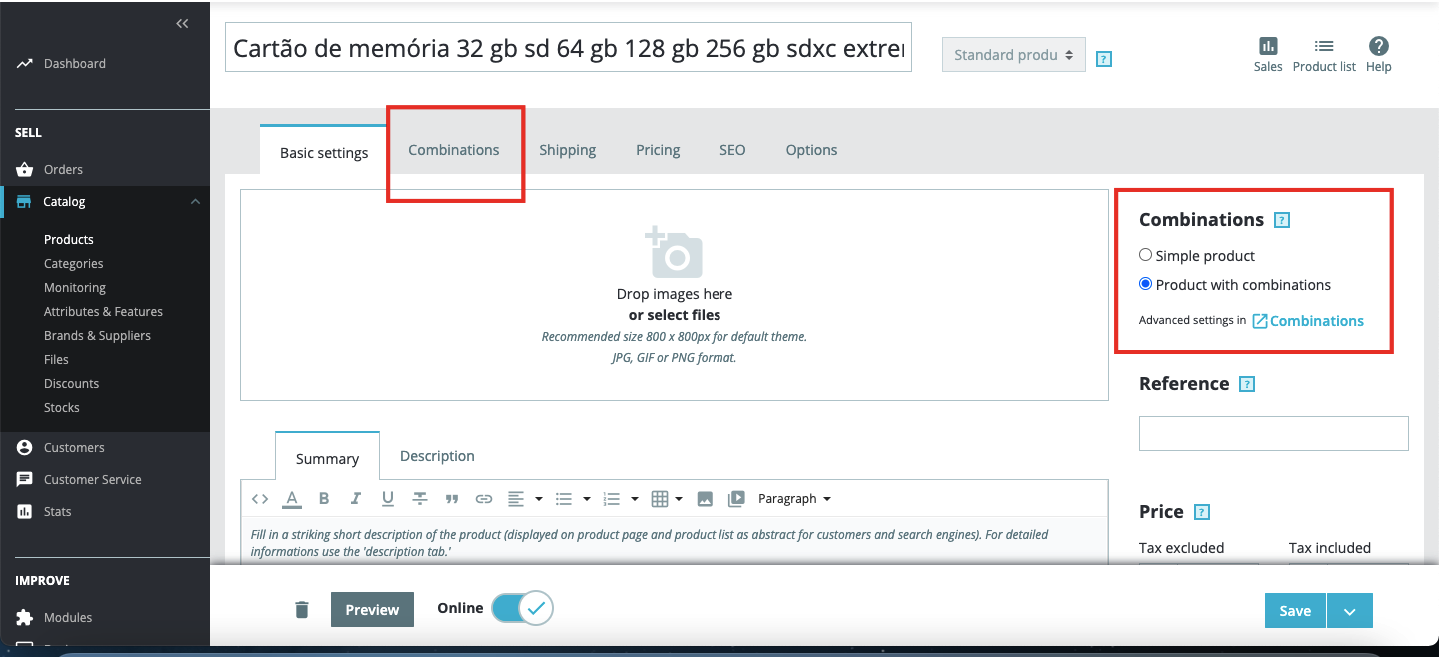Image resolution: width=1439 pixels, height=657 pixels.
Task: Click the Summary text area
Action: tap(674, 542)
